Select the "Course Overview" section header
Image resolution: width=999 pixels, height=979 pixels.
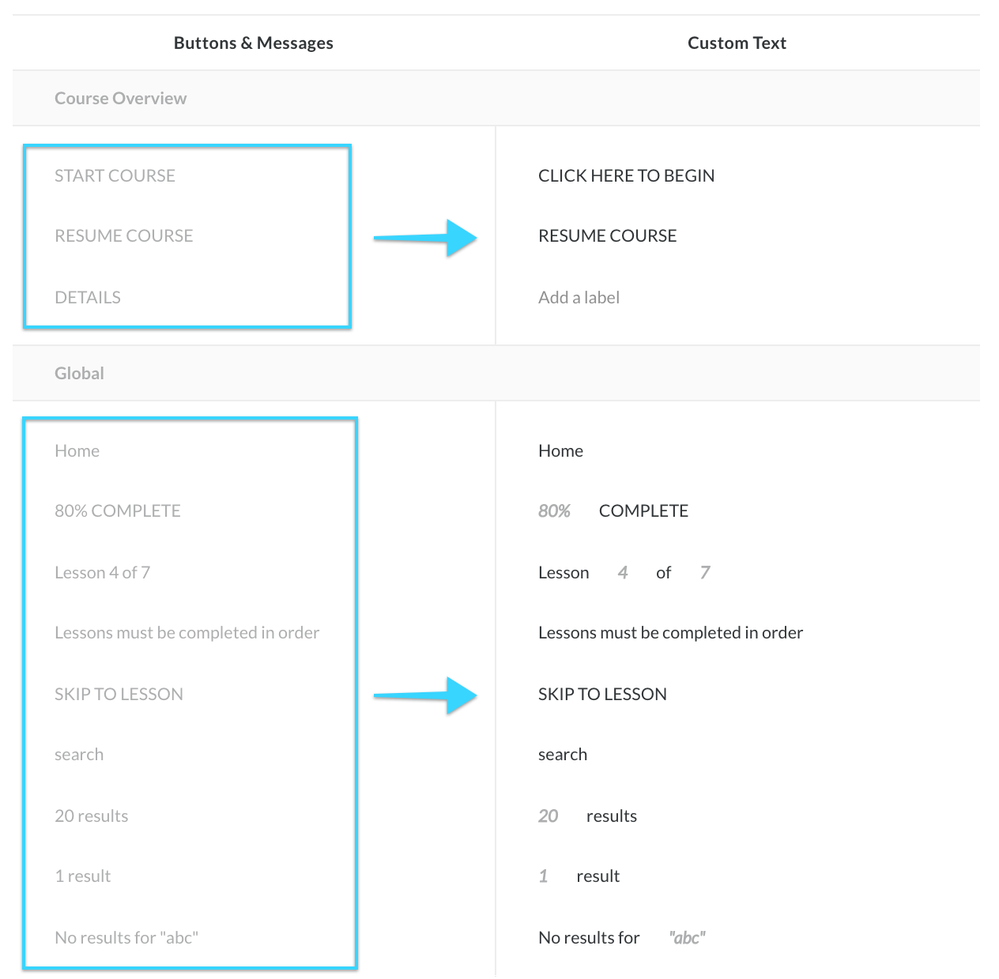coord(120,98)
